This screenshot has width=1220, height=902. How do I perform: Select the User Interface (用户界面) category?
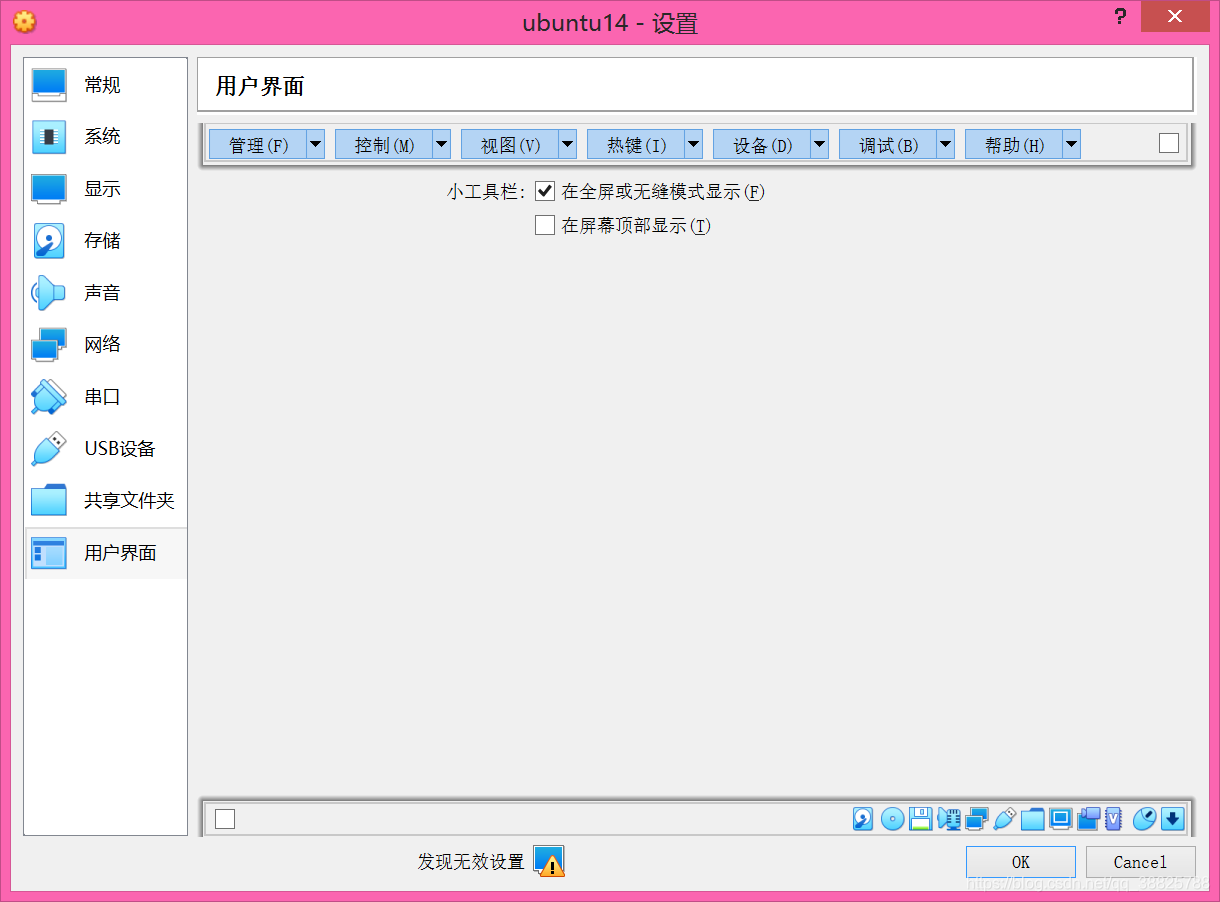pyautogui.click(x=105, y=553)
